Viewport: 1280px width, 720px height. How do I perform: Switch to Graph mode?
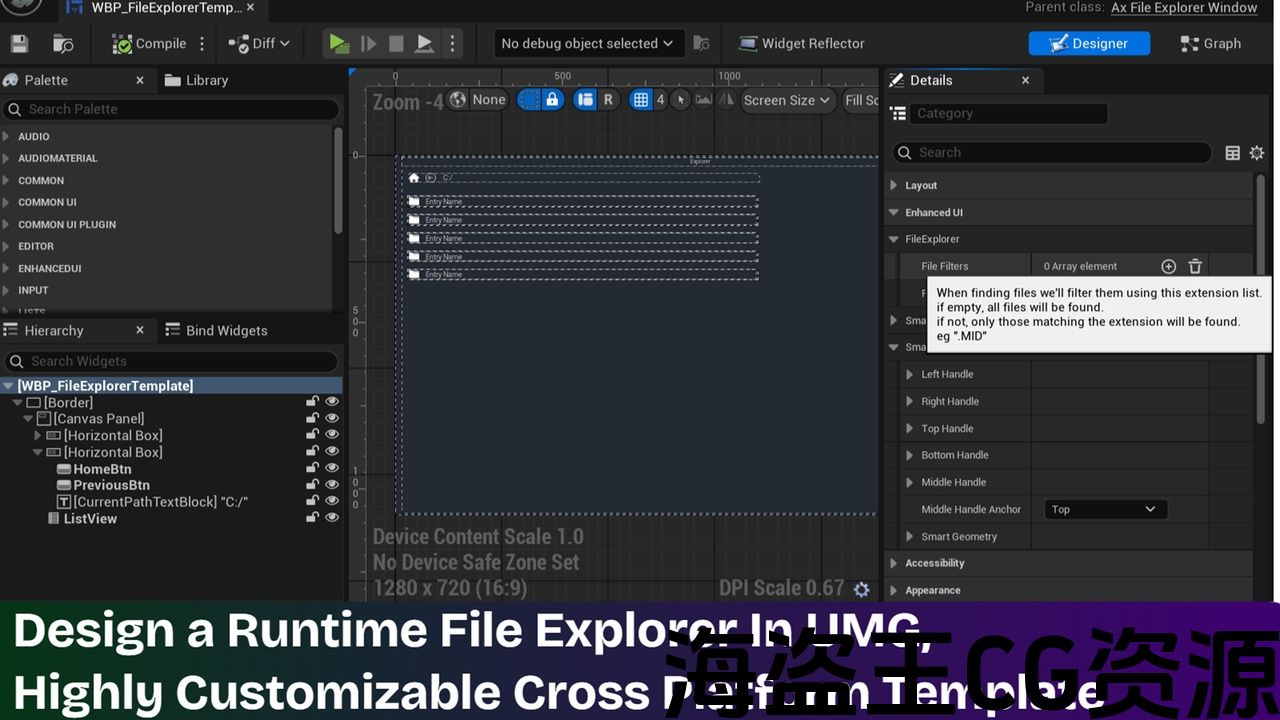(1210, 44)
